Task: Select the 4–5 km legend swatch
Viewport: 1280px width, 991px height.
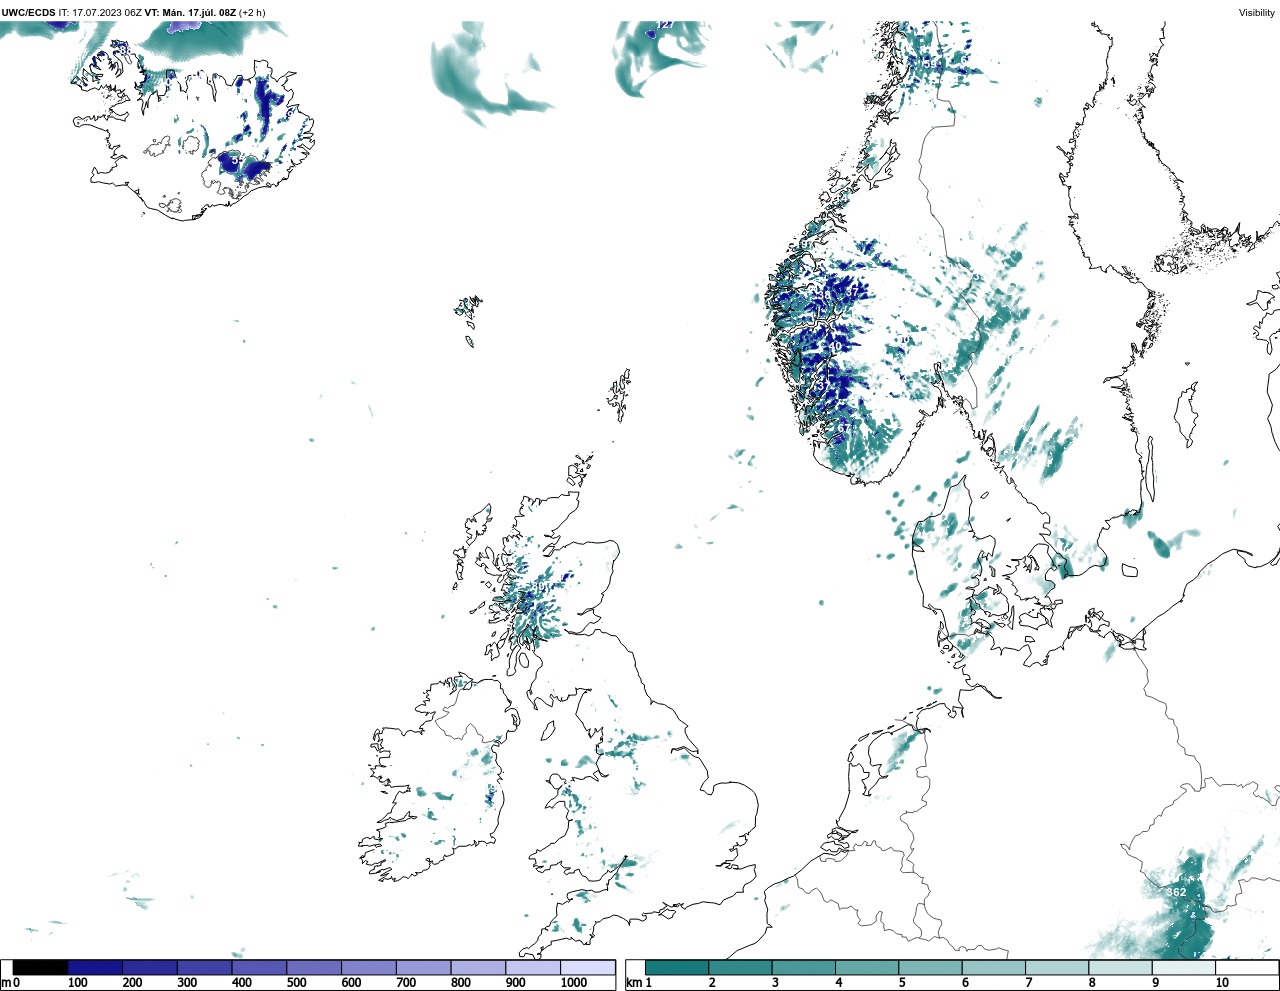Action: (867, 967)
